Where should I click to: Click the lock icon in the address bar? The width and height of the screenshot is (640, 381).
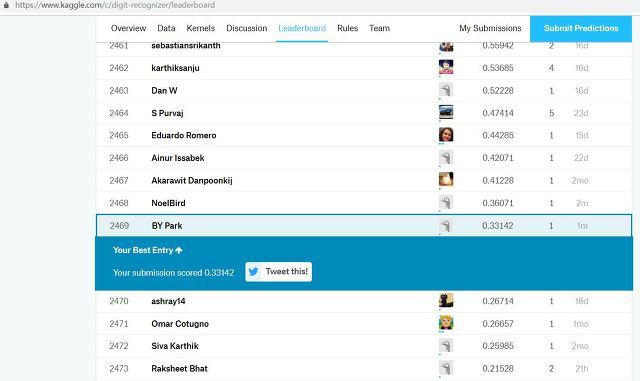click(6, 5)
